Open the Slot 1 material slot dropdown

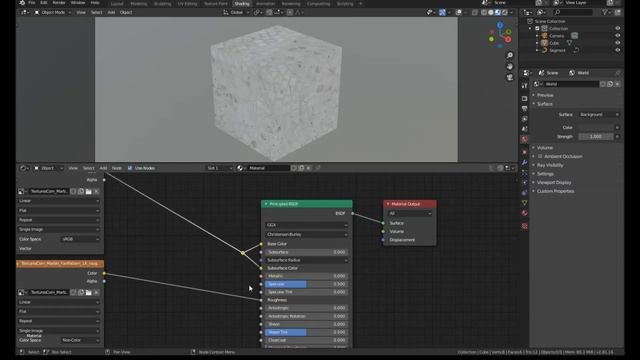pos(219,168)
